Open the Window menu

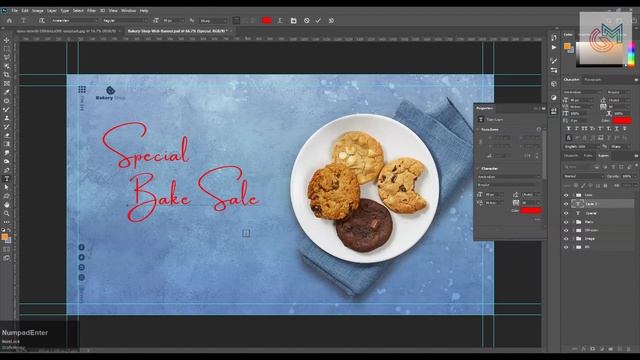click(x=129, y=11)
